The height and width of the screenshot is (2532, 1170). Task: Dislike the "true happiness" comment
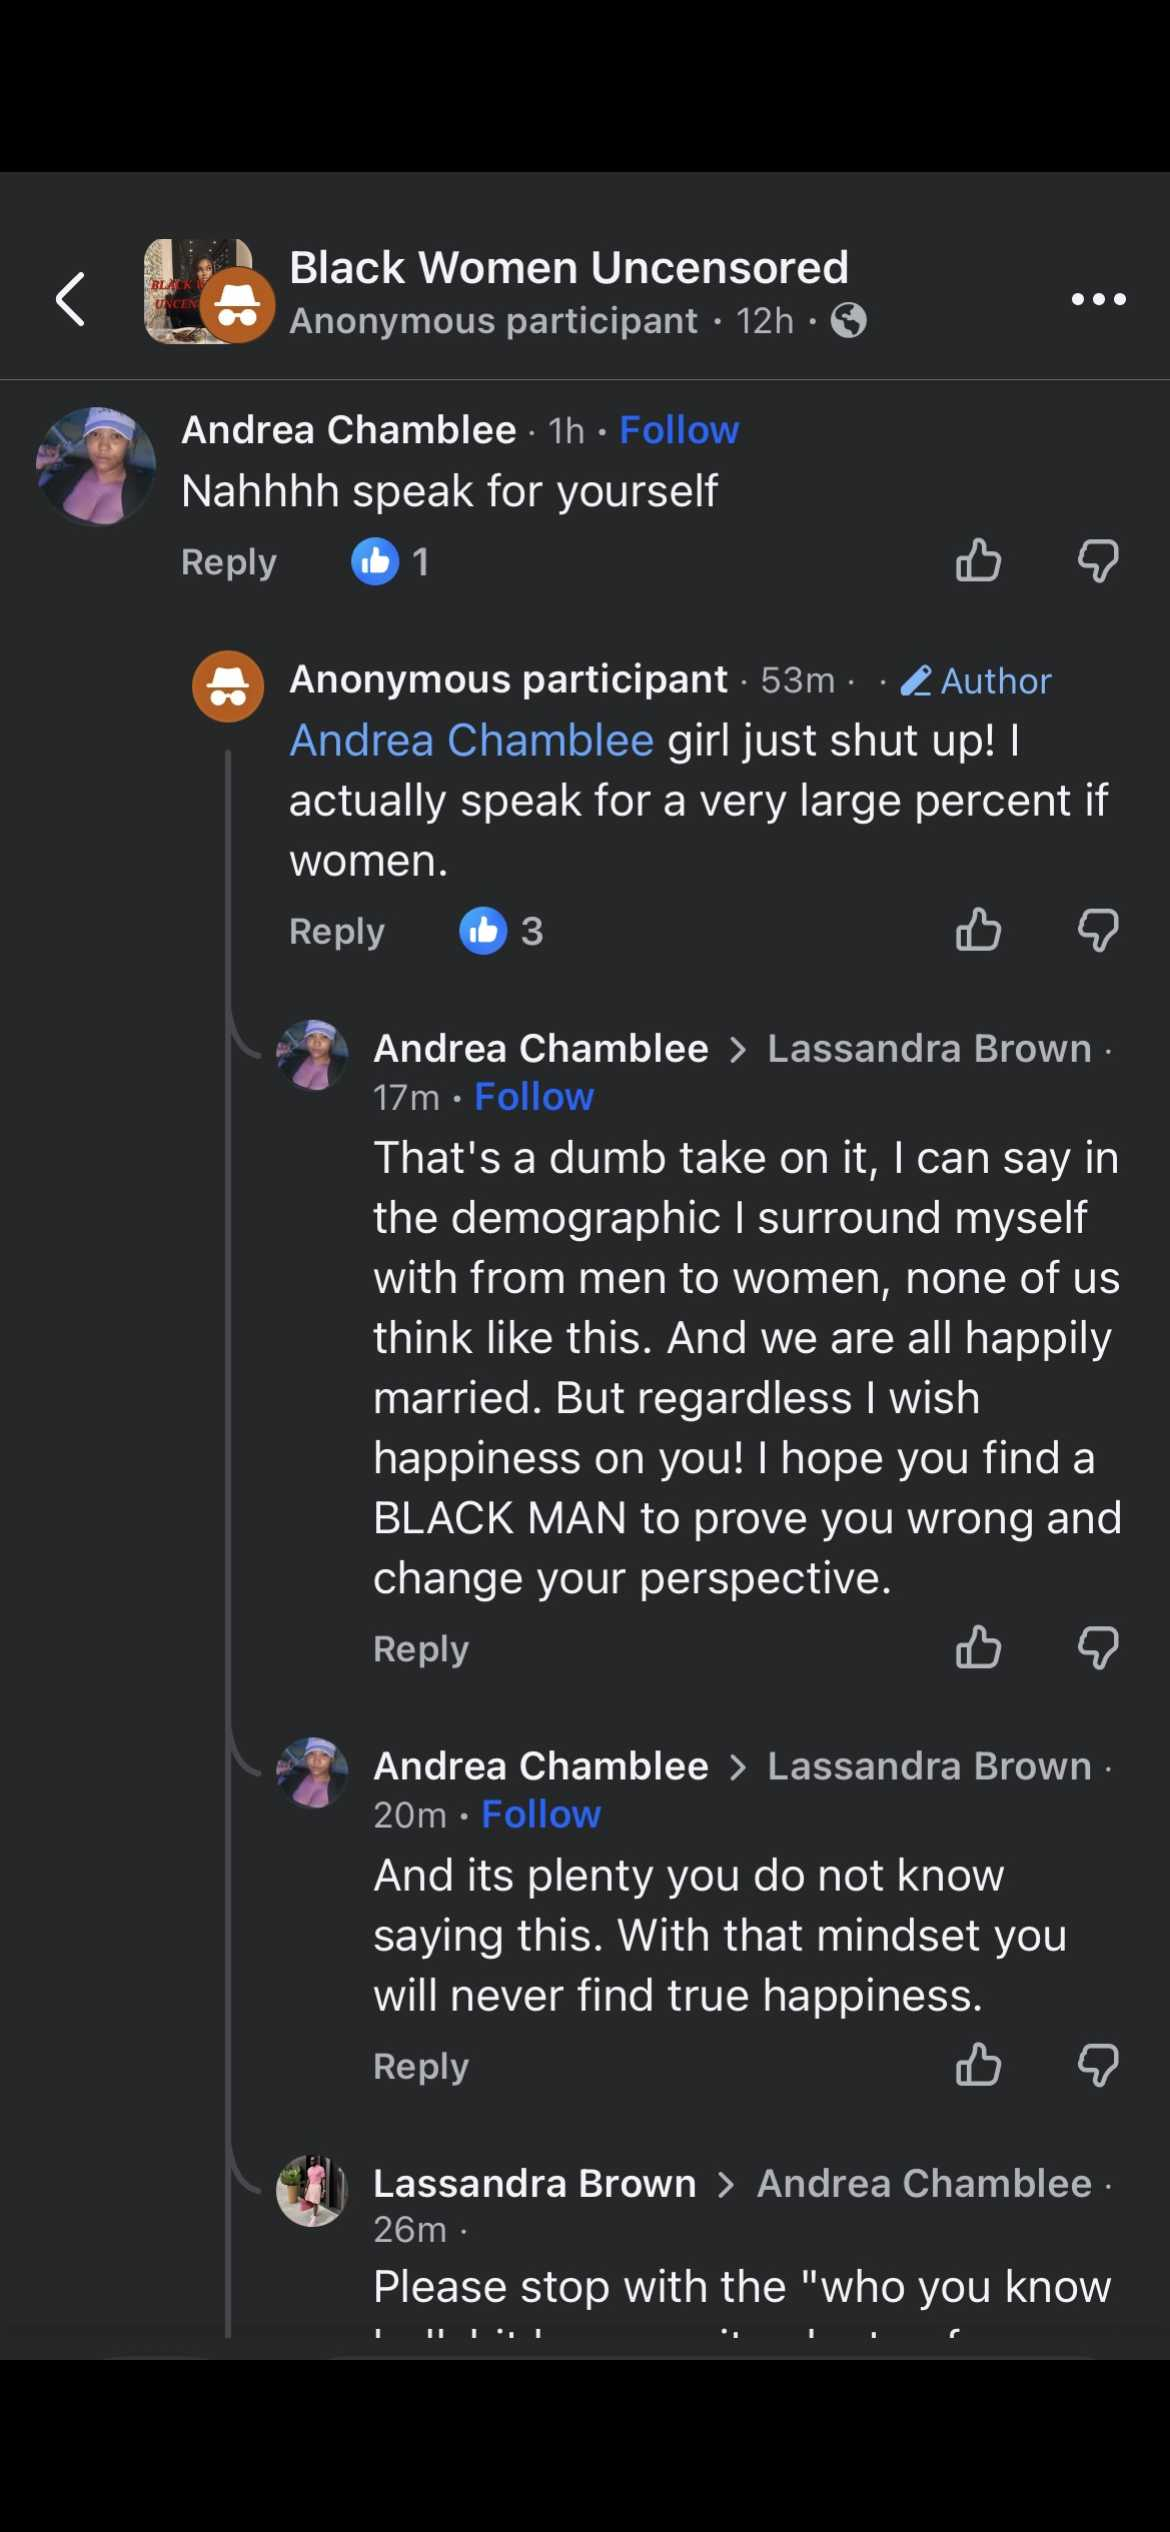(1098, 2064)
